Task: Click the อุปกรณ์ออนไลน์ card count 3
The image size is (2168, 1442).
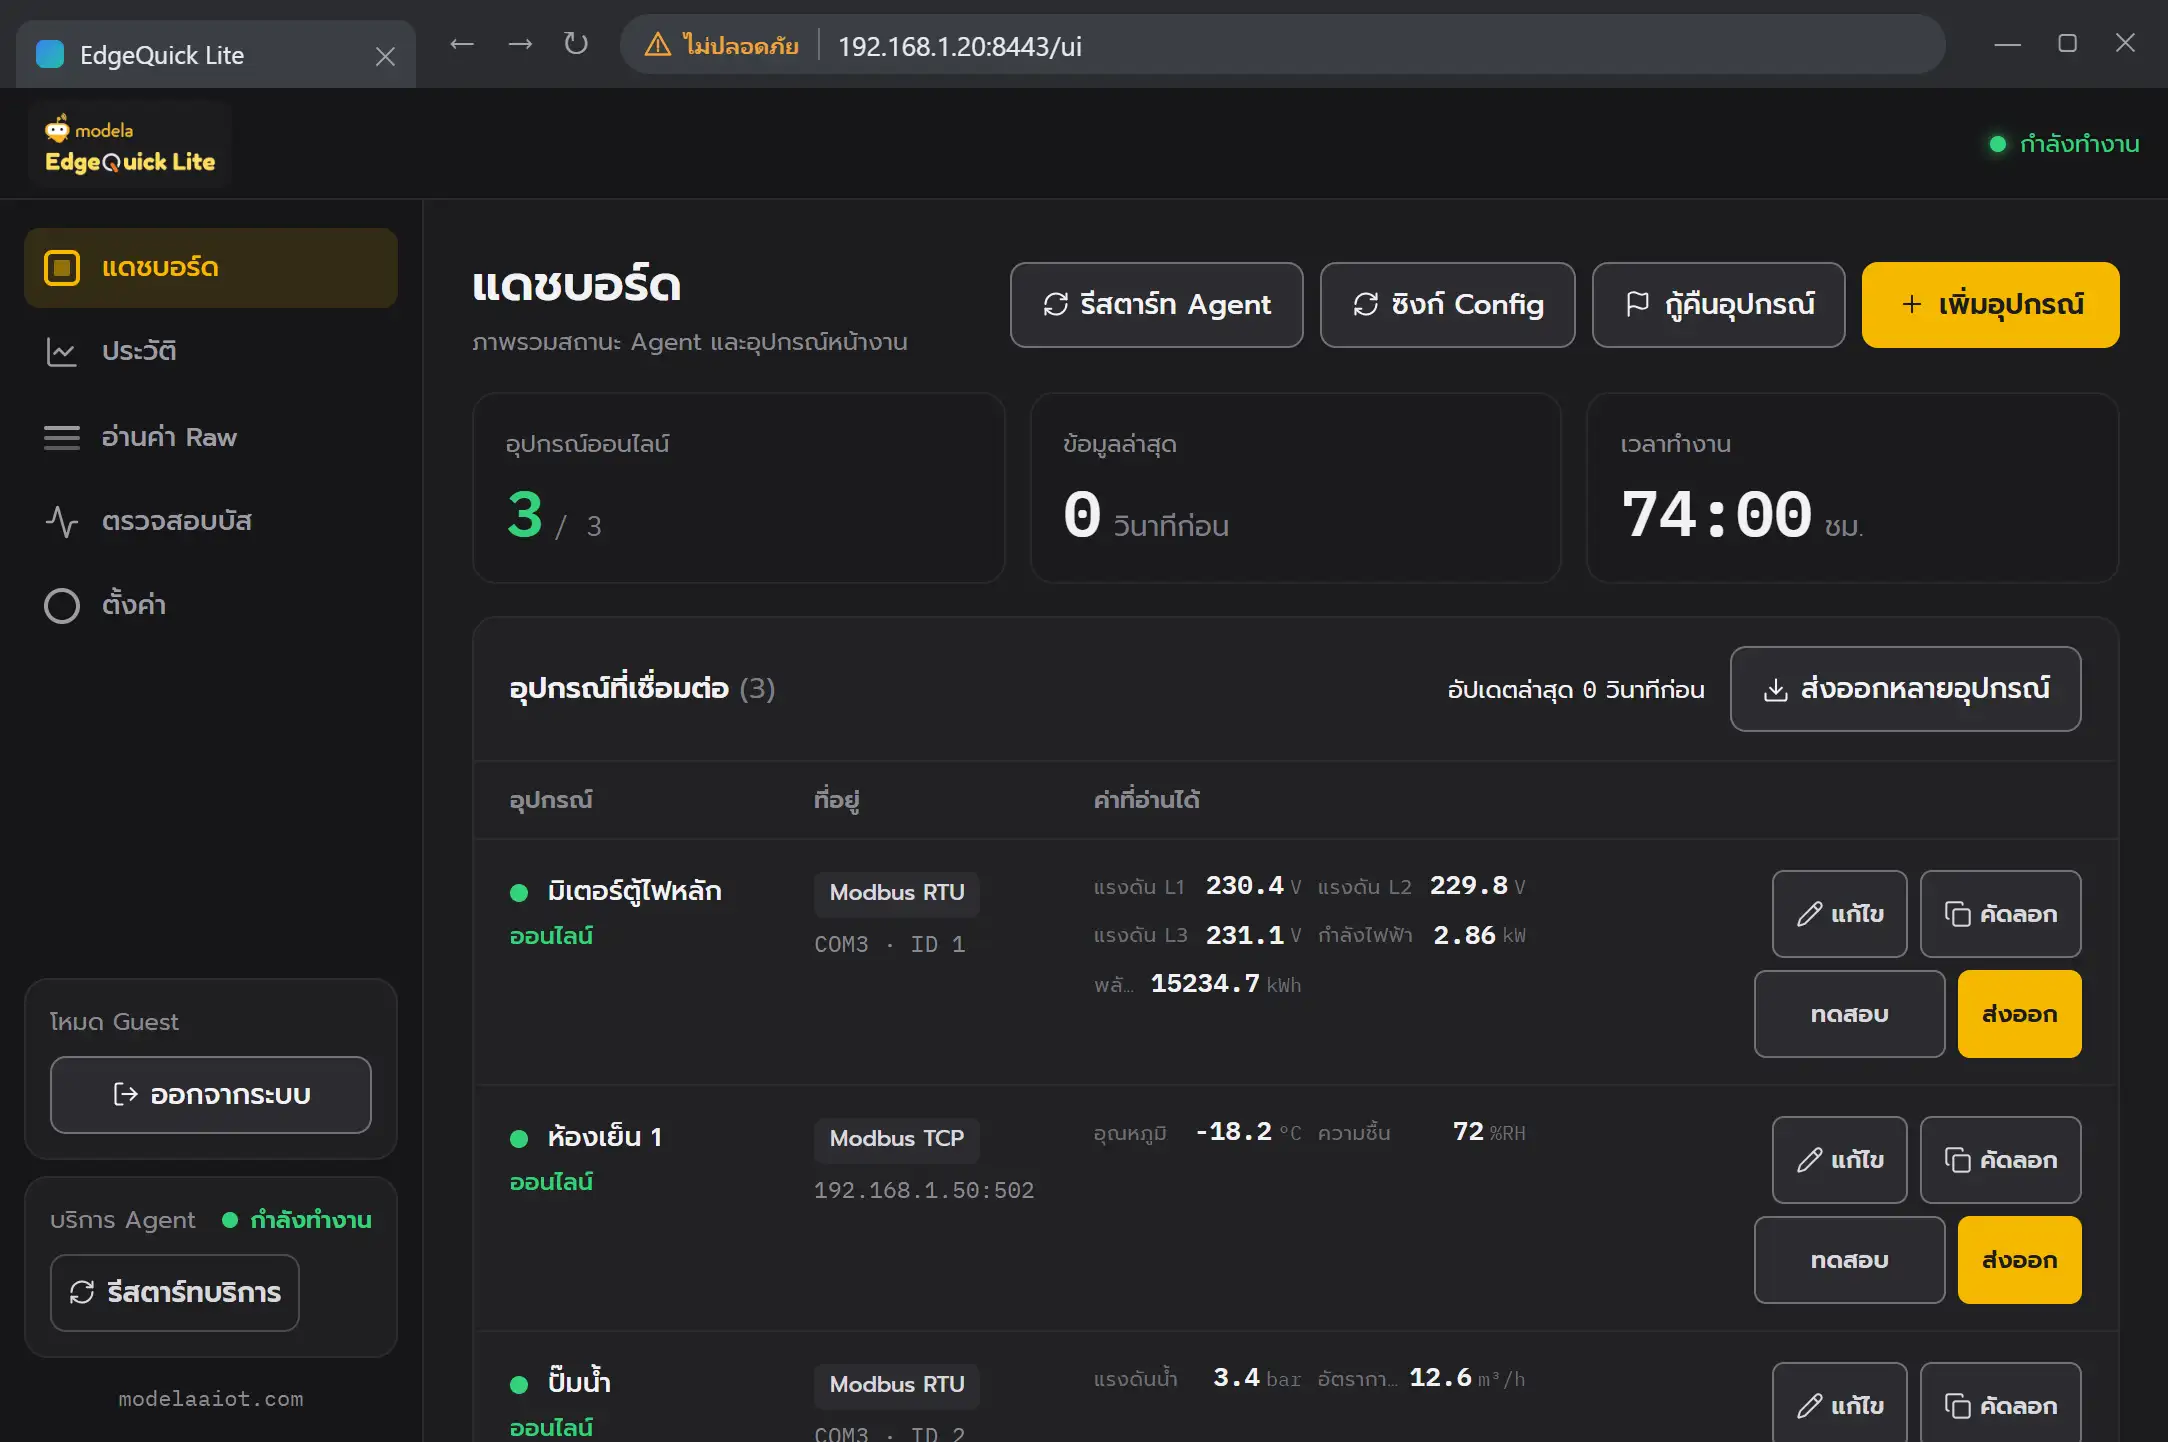Action: point(525,515)
